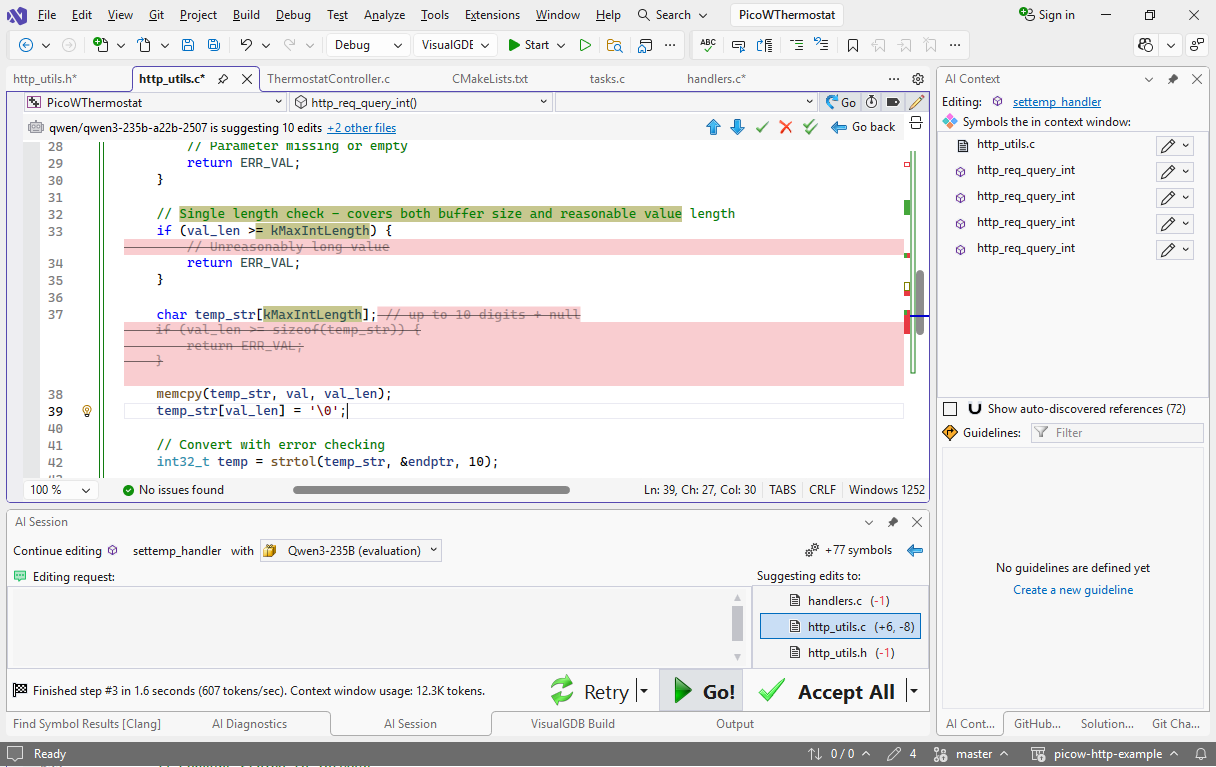Image resolution: width=1216 pixels, height=767 pixels.
Task: Click the Guidelines Filter input field
Action: [x=1116, y=433]
